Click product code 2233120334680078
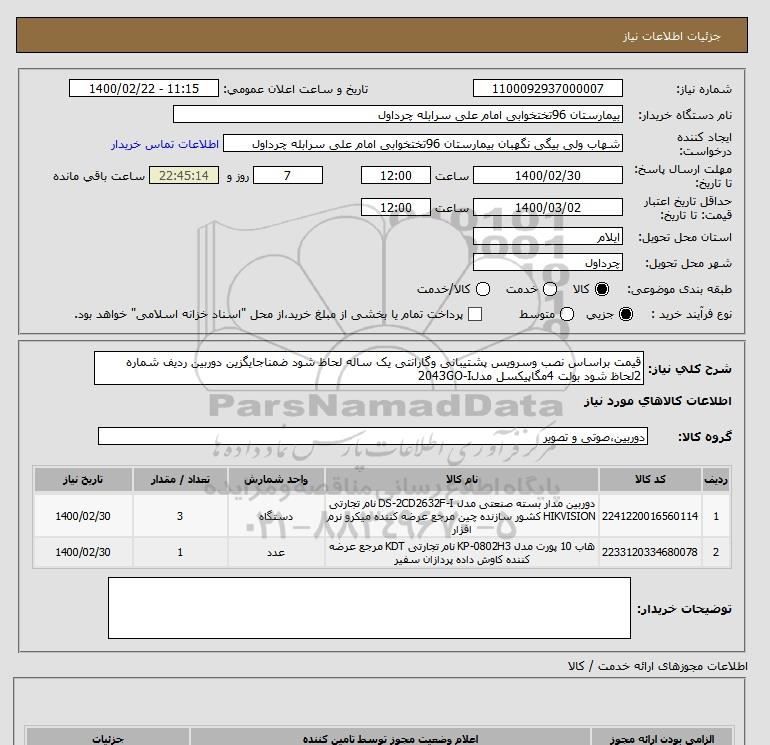Screen dimensions: 770x745 (650, 552)
